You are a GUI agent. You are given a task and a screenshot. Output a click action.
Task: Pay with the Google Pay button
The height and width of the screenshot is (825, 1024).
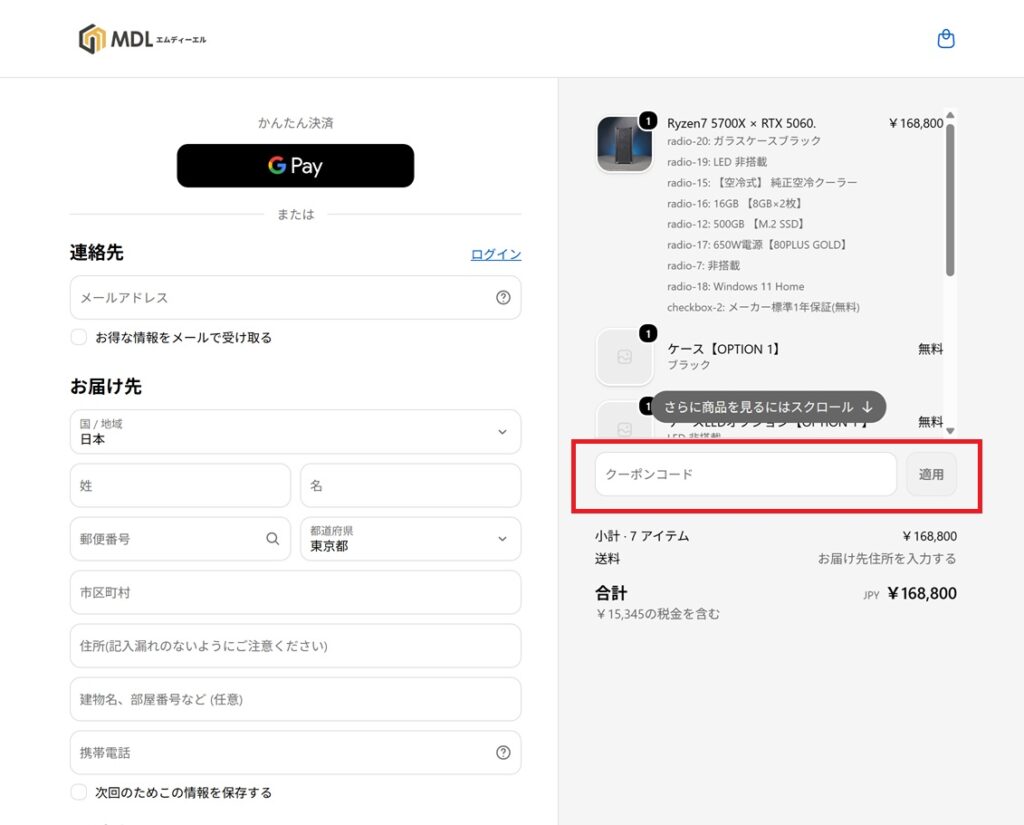pyautogui.click(x=295, y=166)
